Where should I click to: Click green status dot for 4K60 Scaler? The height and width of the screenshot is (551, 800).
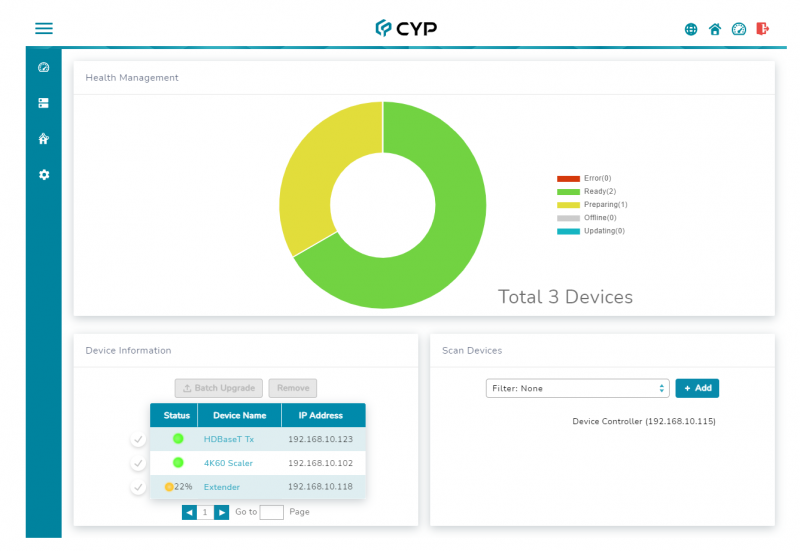pos(178,463)
